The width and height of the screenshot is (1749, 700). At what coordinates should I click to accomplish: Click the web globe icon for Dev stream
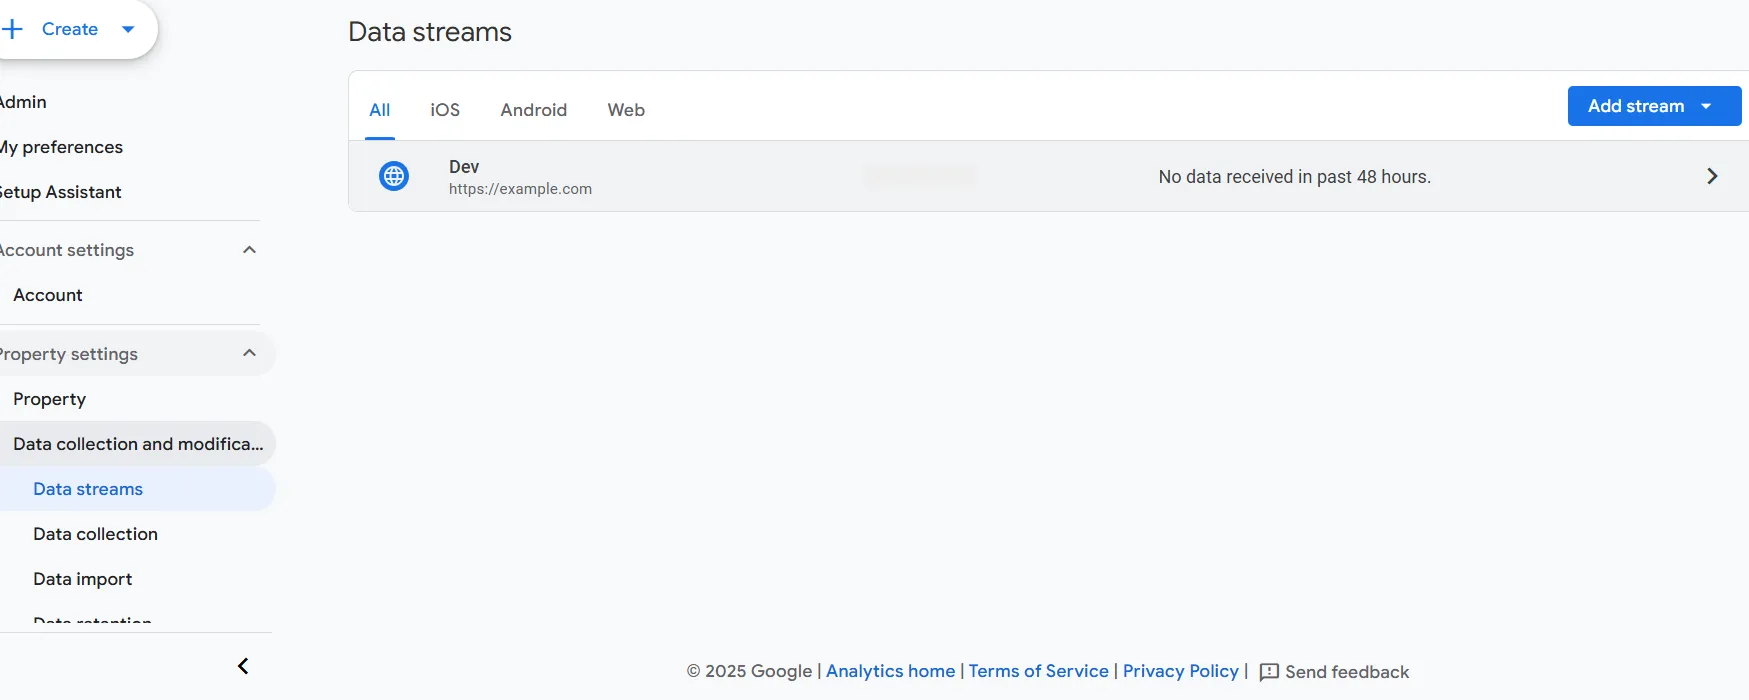point(394,177)
